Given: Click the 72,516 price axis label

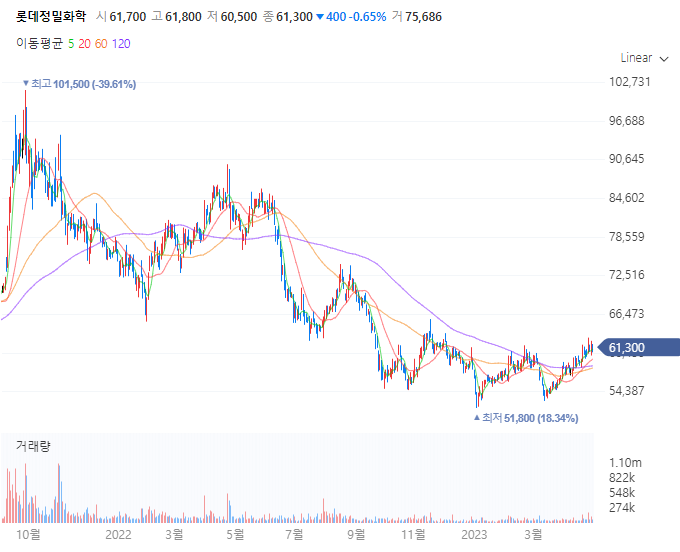Looking at the screenshot, I should [x=627, y=275].
